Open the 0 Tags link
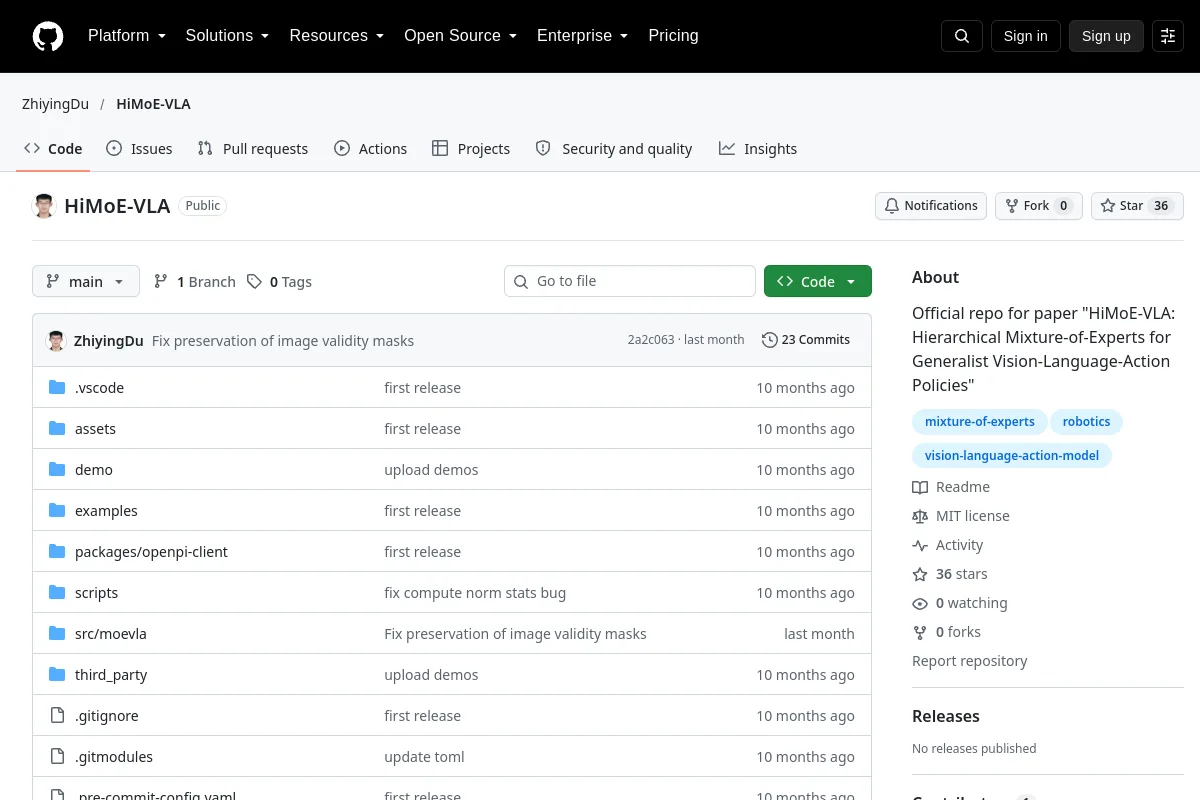The width and height of the screenshot is (1200, 800). click(280, 282)
